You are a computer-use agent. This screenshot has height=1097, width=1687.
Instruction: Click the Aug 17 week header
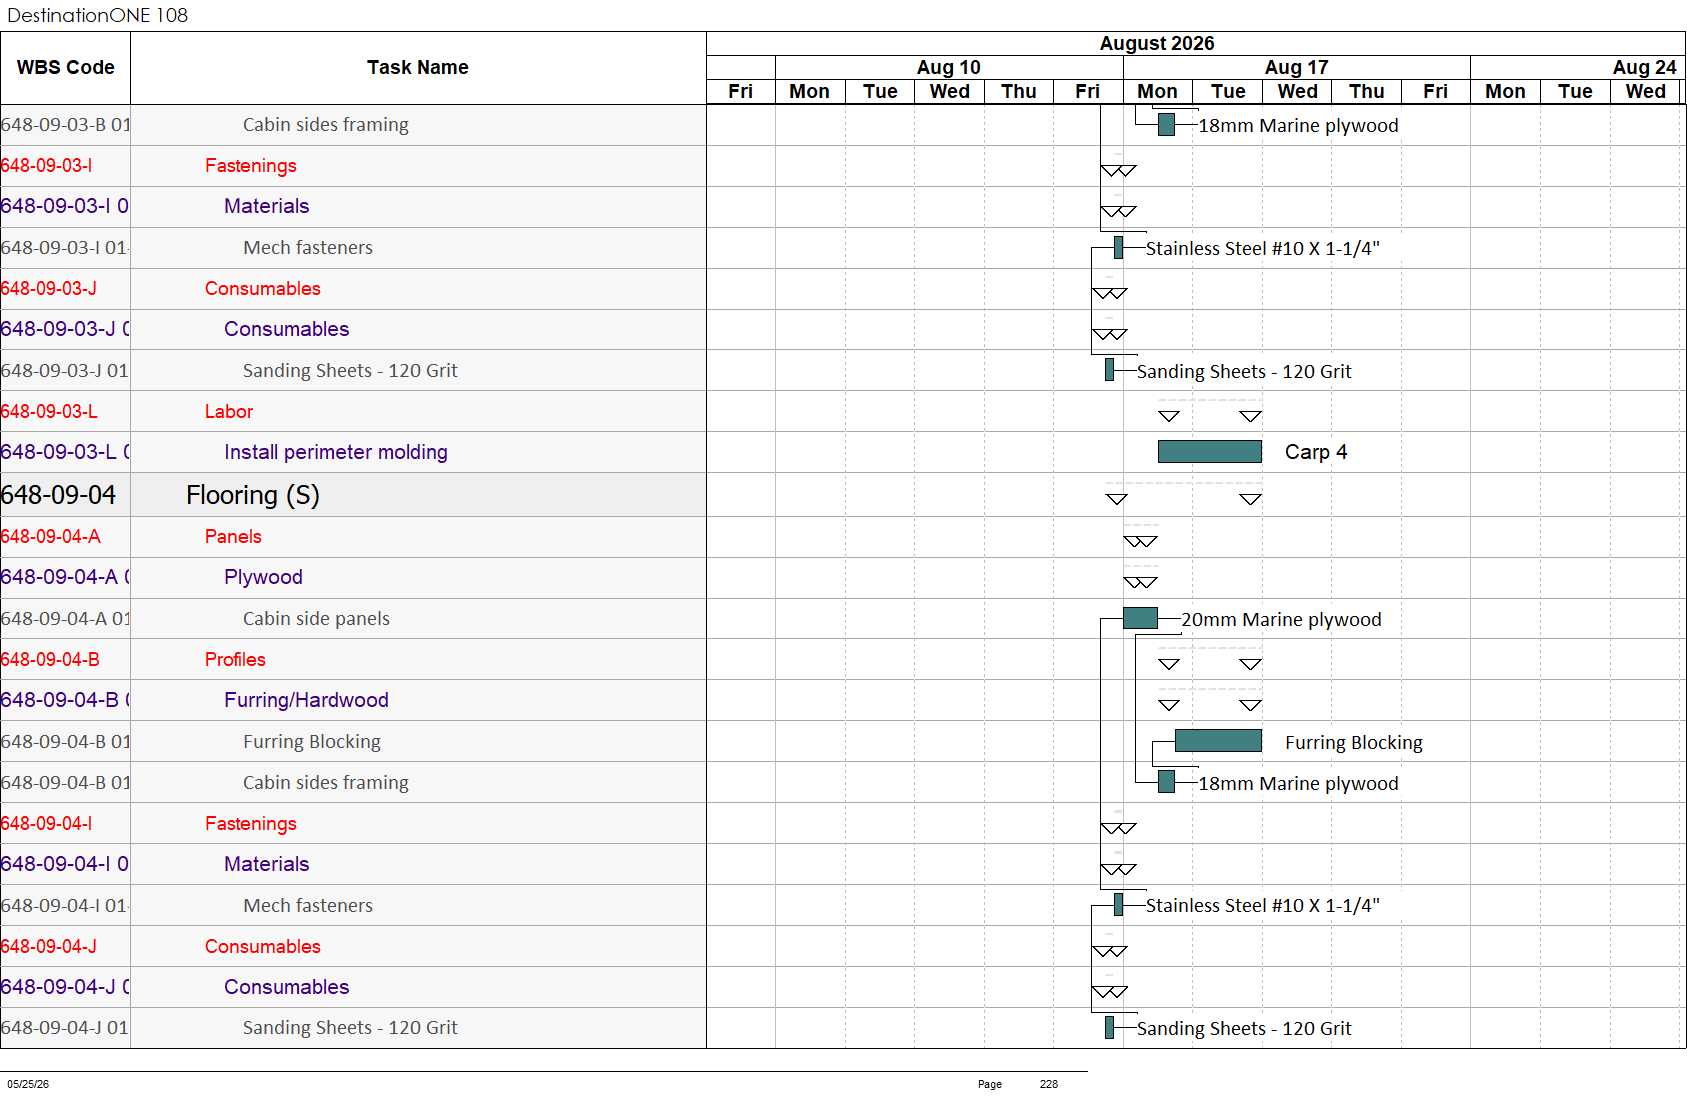(x=1296, y=67)
